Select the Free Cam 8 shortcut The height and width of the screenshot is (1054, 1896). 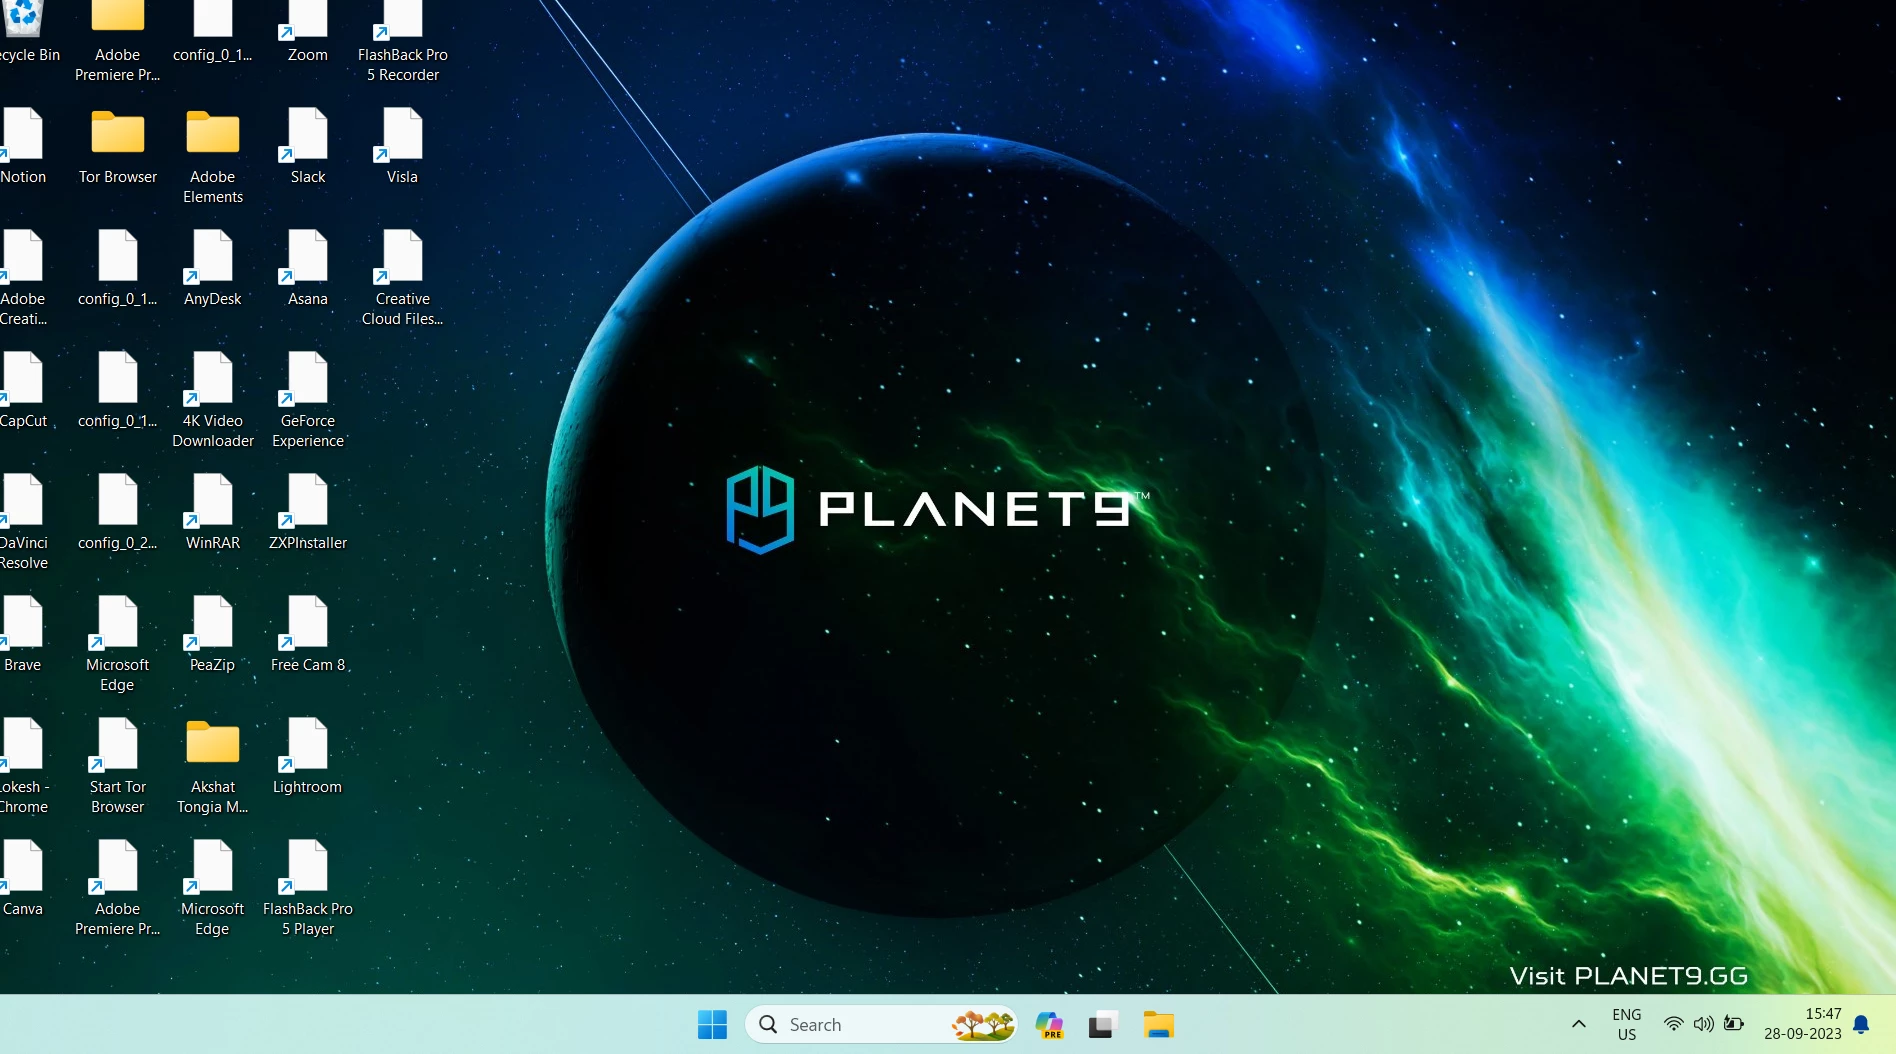tap(307, 635)
